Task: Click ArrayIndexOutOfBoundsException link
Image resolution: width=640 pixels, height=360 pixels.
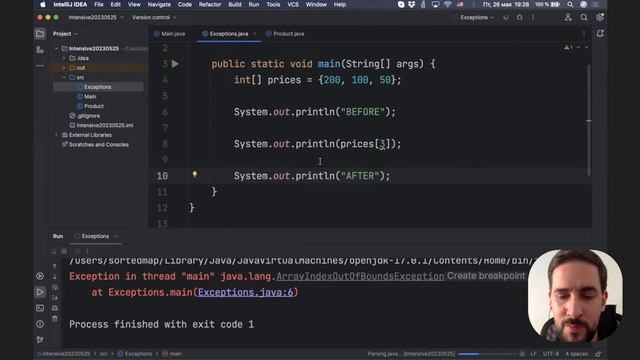Action: point(360,276)
